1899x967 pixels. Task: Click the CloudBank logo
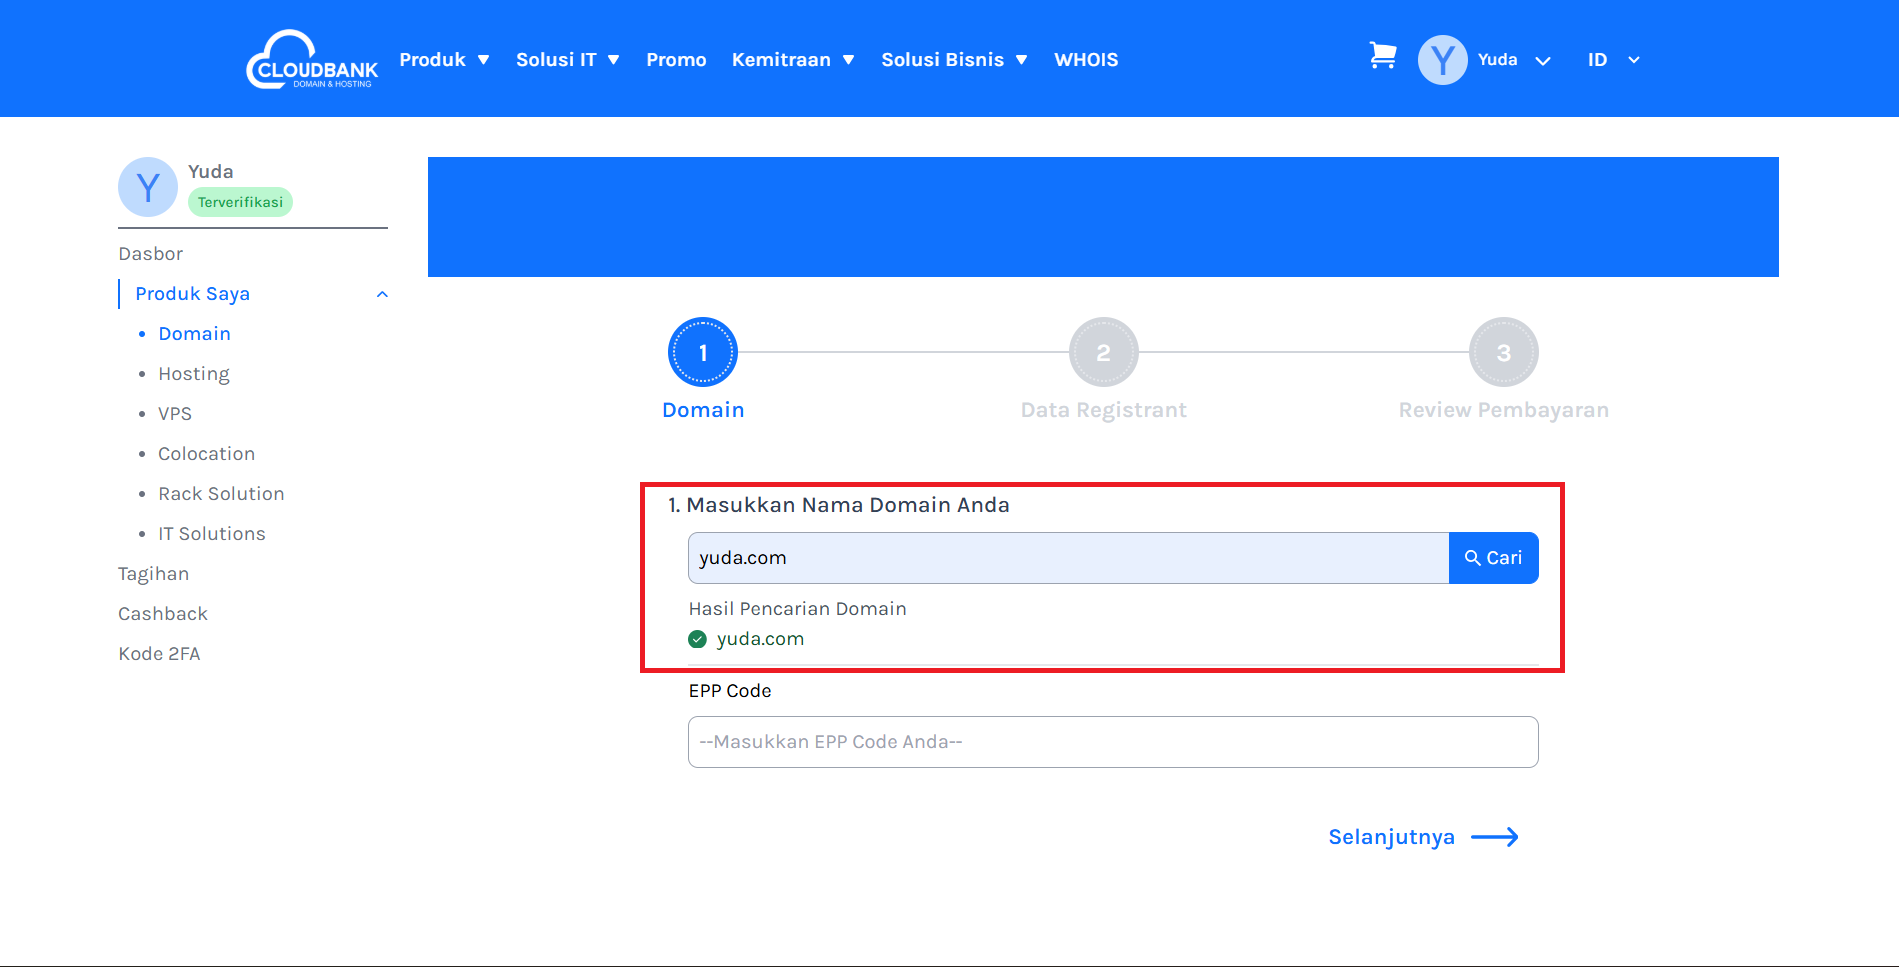pos(312,60)
